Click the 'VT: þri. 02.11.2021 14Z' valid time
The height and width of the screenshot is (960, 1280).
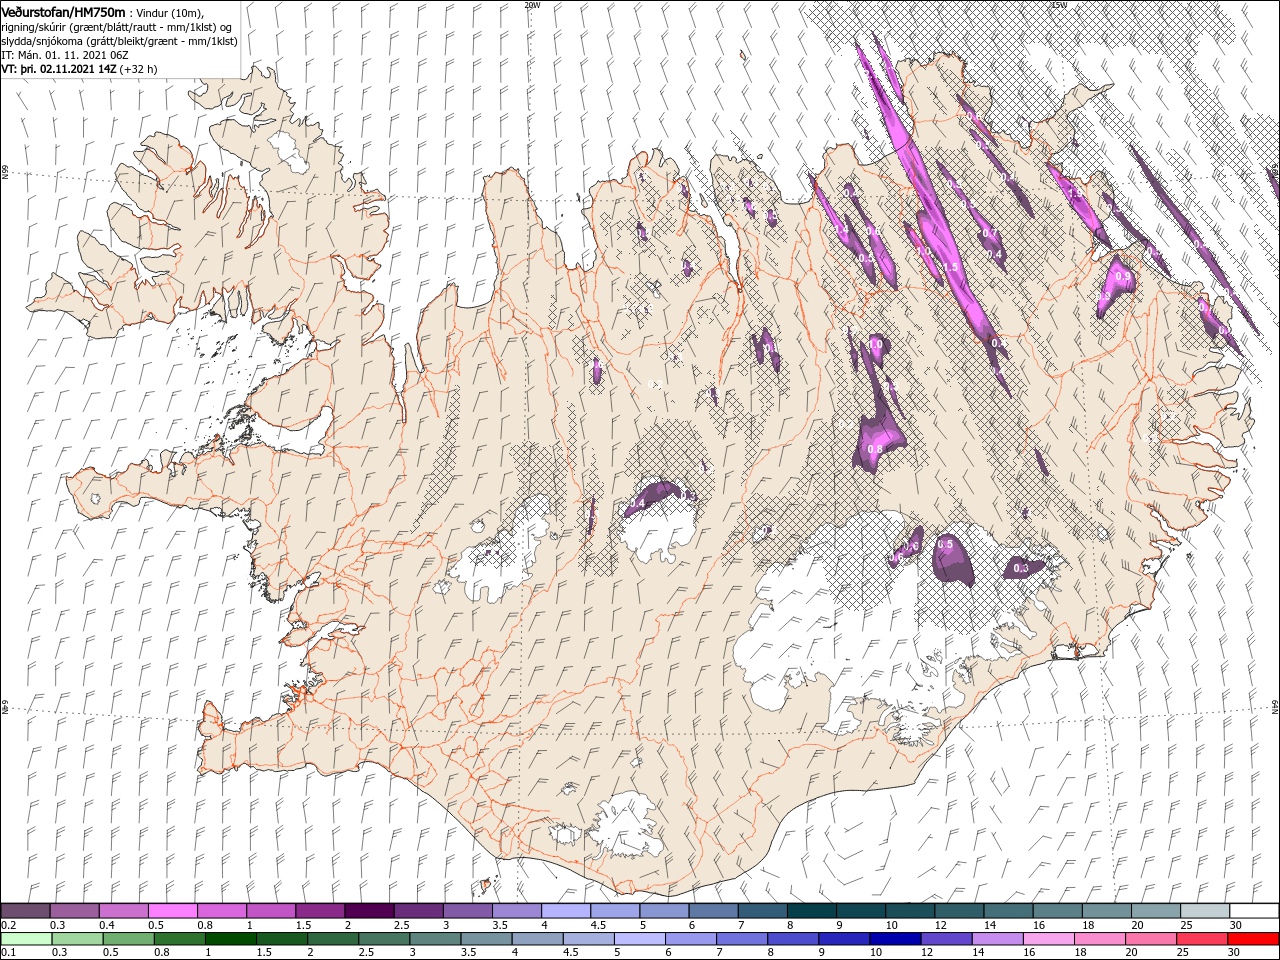click(58, 69)
